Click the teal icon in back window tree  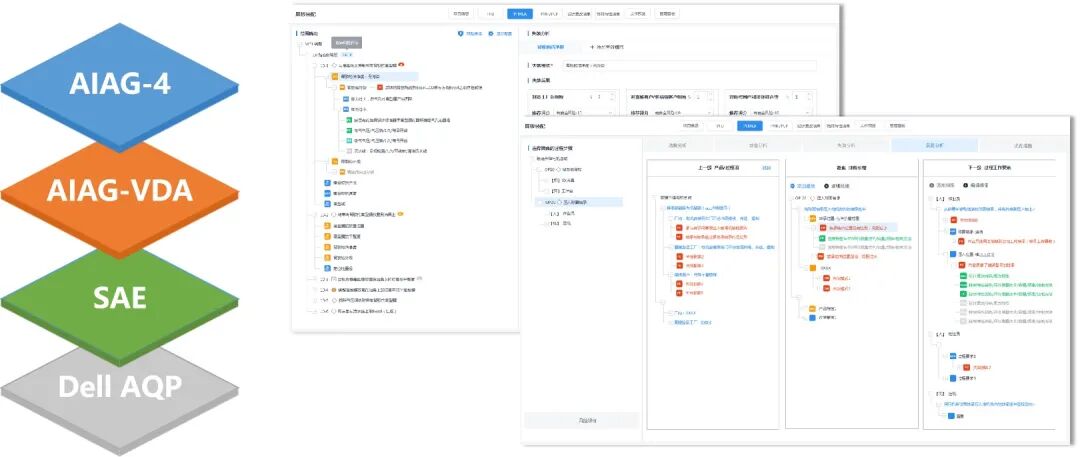[x=349, y=140]
